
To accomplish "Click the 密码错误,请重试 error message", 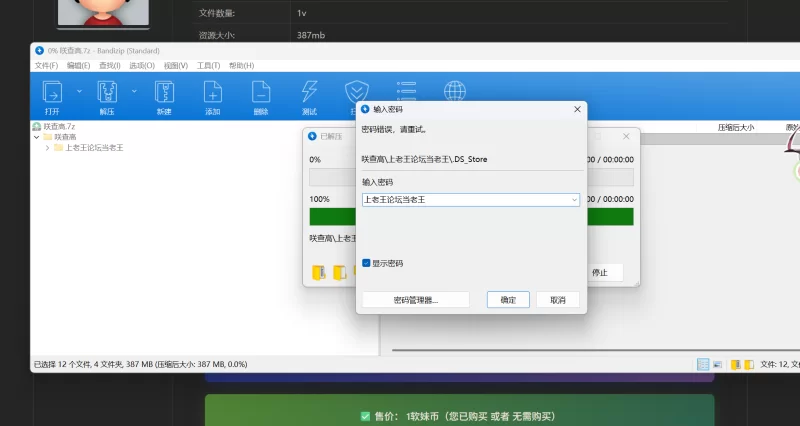I will [394, 130].
